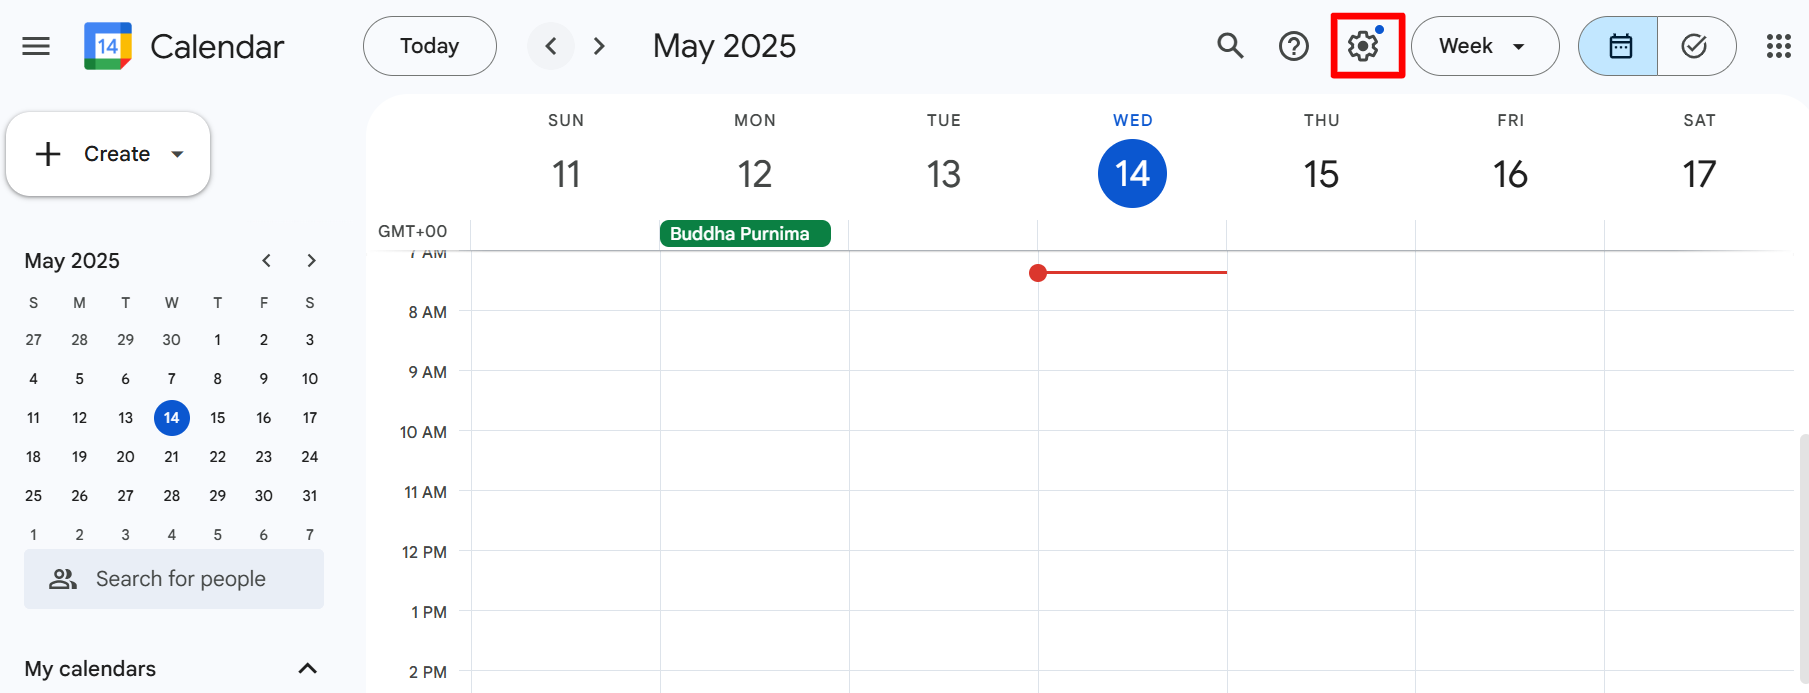Click the Google Calendar logo
Image resolution: width=1809 pixels, height=693 pixels.
click(108, 46)
